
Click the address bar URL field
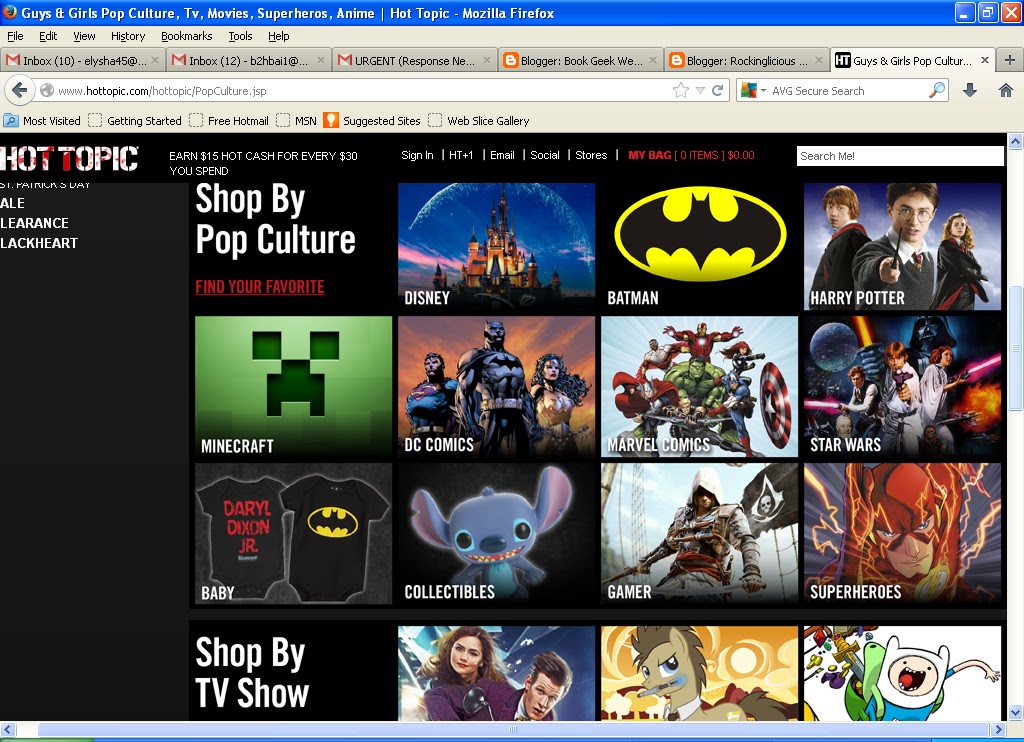coord(362,91)
